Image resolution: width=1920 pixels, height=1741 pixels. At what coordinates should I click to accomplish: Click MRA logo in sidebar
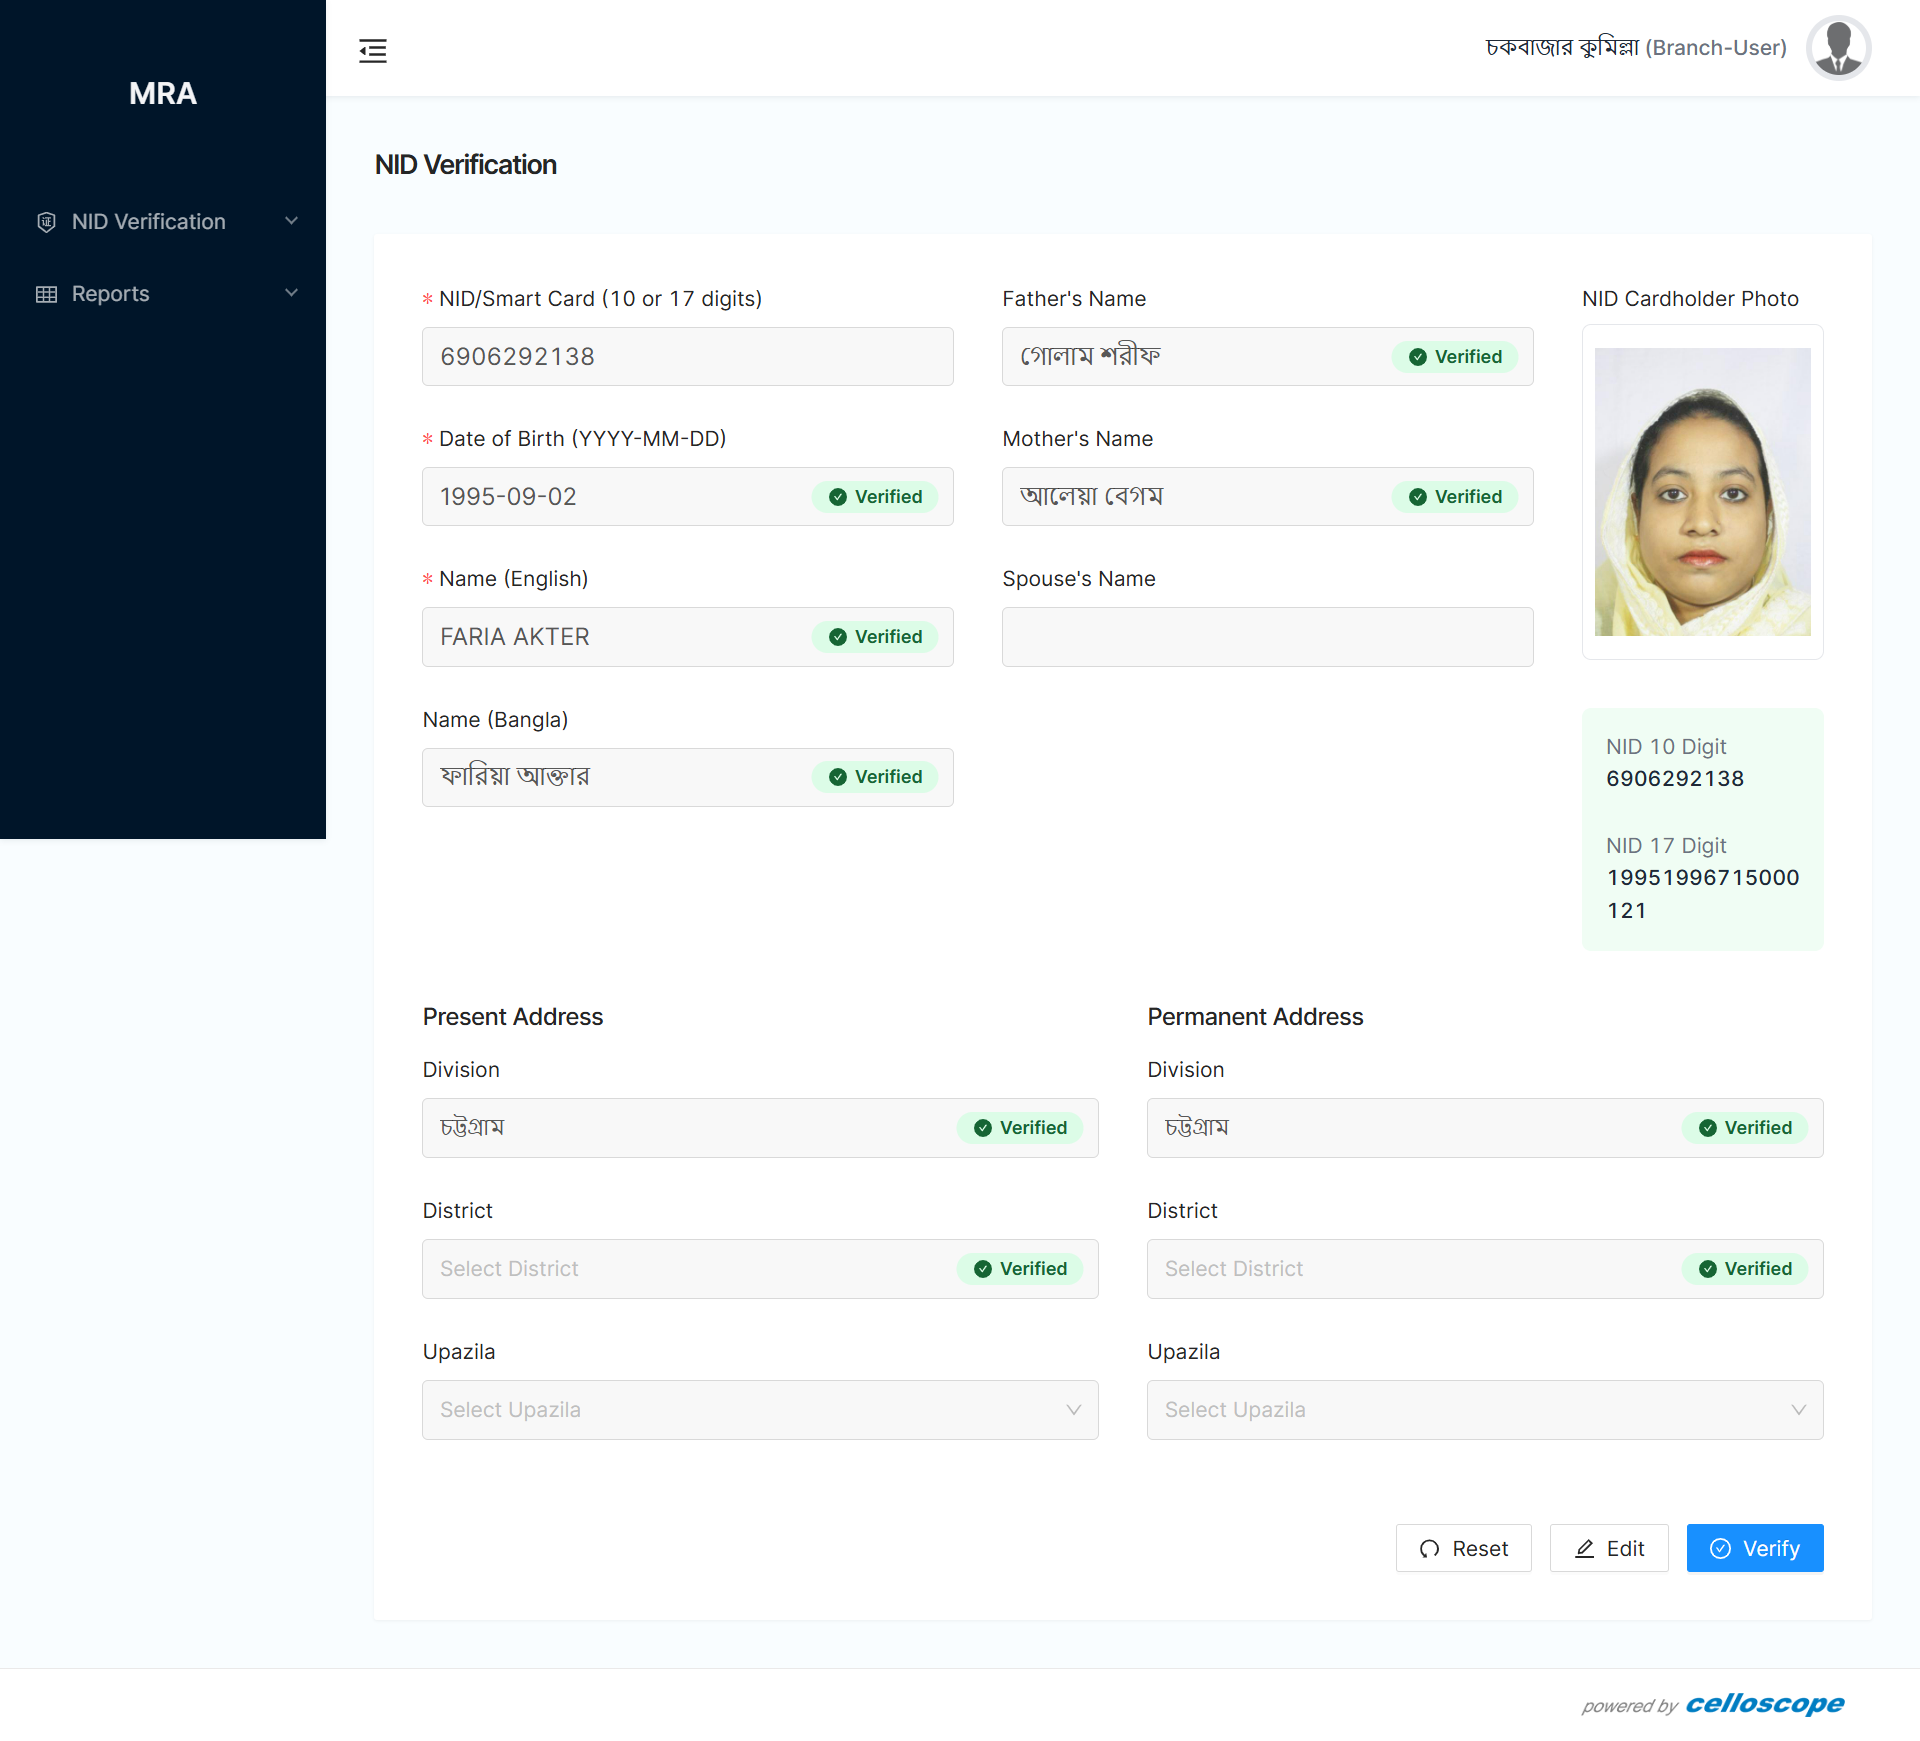coord(163,93)
